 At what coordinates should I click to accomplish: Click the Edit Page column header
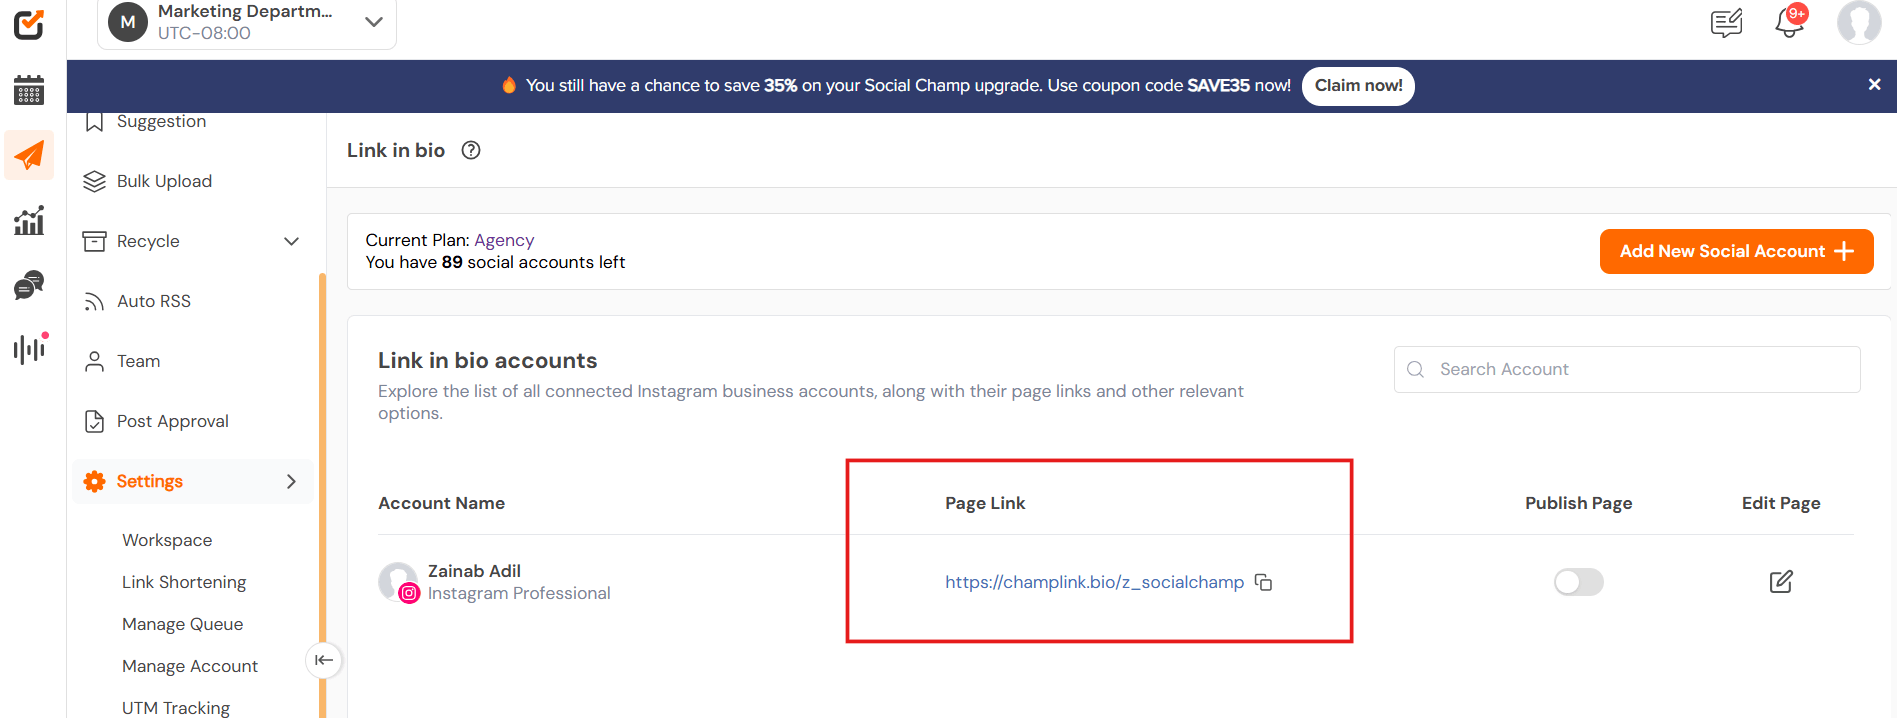point(1781,503)
